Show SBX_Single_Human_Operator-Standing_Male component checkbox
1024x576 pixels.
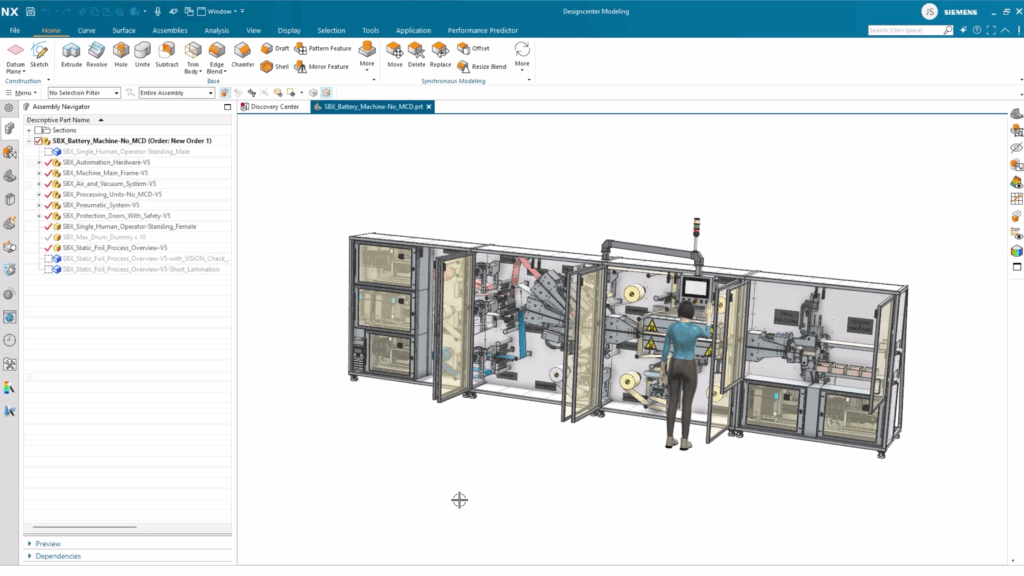coord(47,152)
